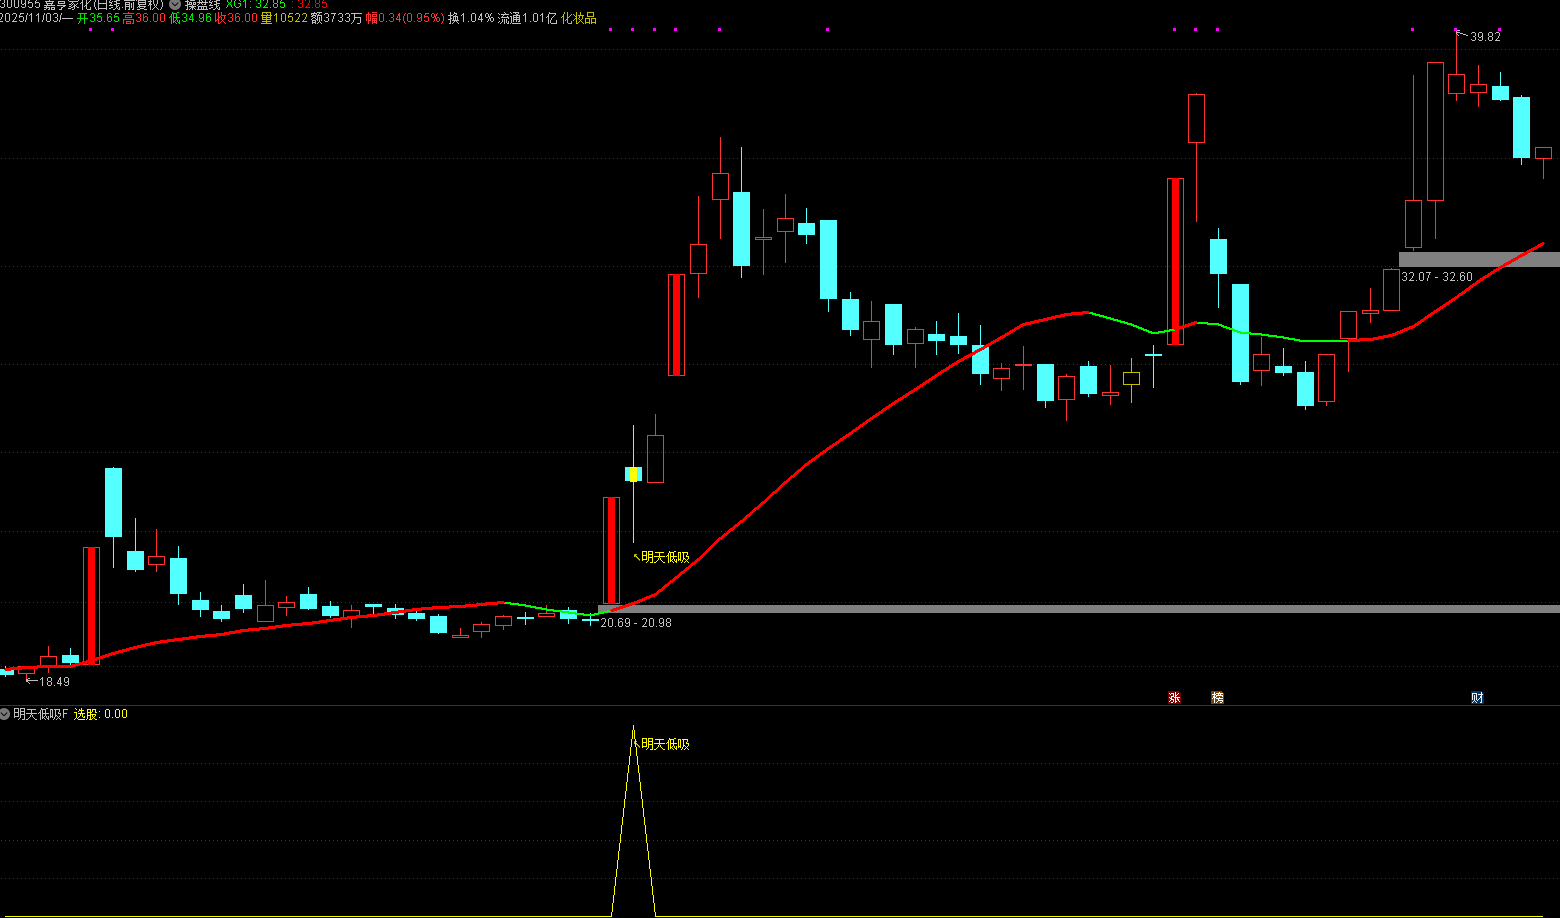Click the 幅0.34(0.95%) change value

pyautogui.click(x=405, y=18)
